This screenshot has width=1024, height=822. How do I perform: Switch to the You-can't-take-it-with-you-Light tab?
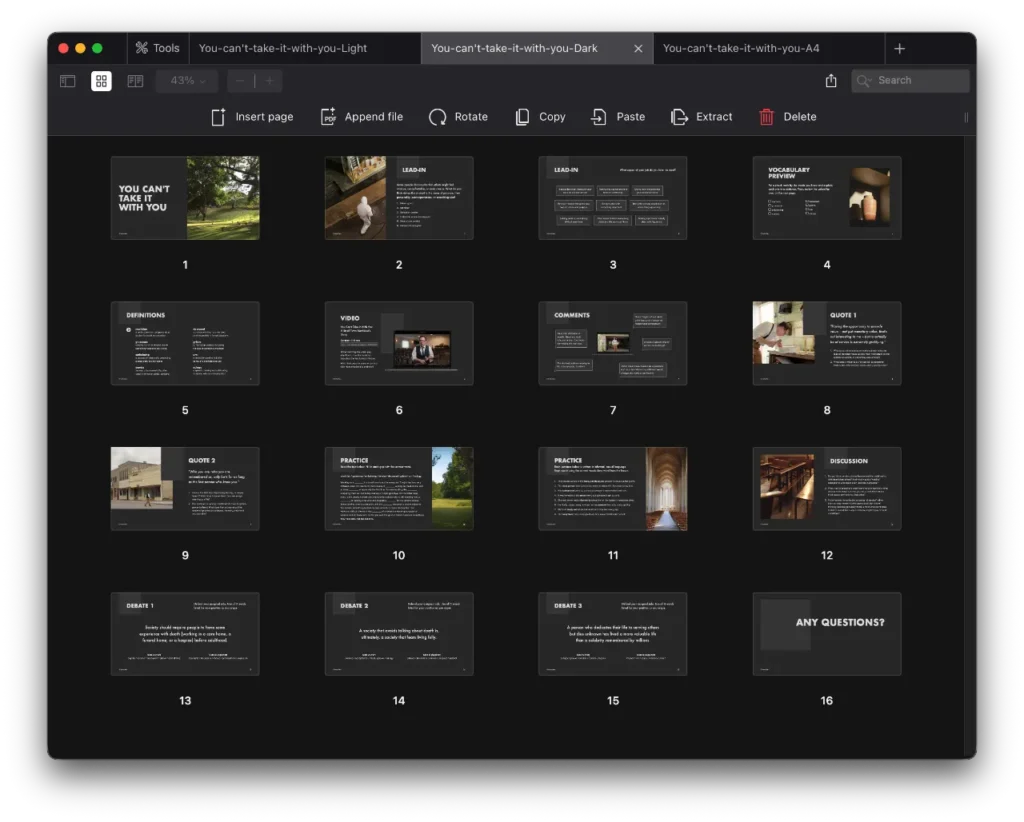tap(283, 48)
